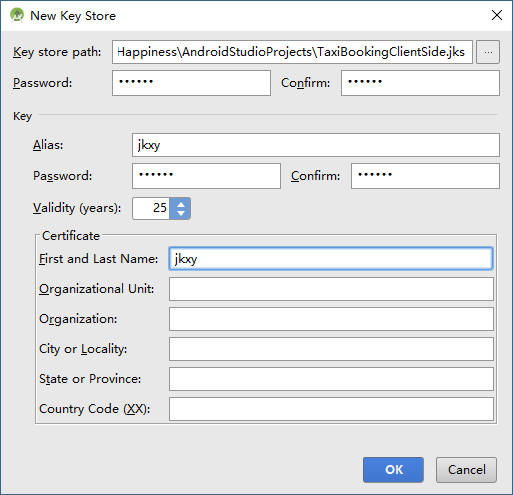Click the Organizational Unit field
Screen dimensions: 513x495
(331, 289)
